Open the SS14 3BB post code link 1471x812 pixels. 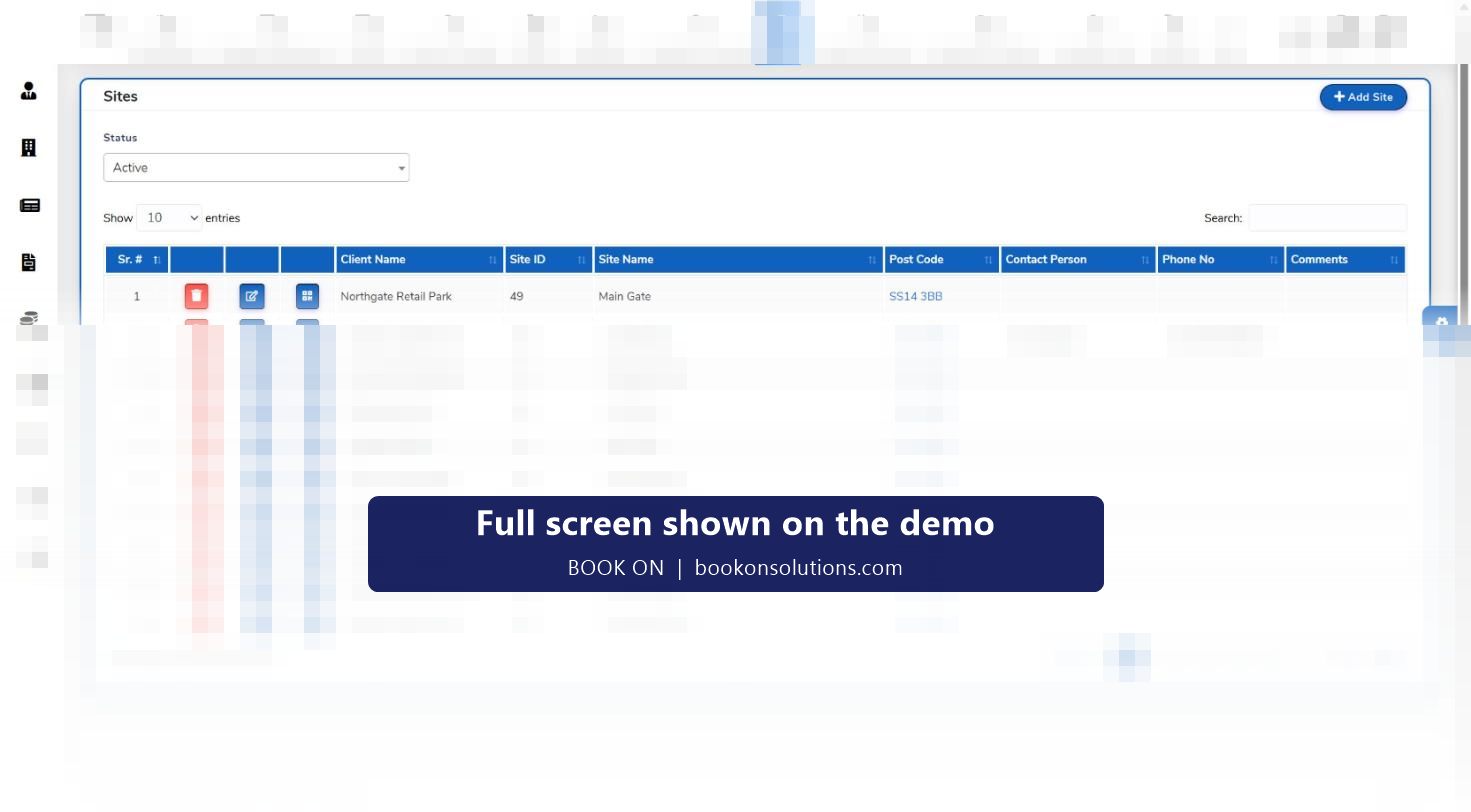pos(915,297)
